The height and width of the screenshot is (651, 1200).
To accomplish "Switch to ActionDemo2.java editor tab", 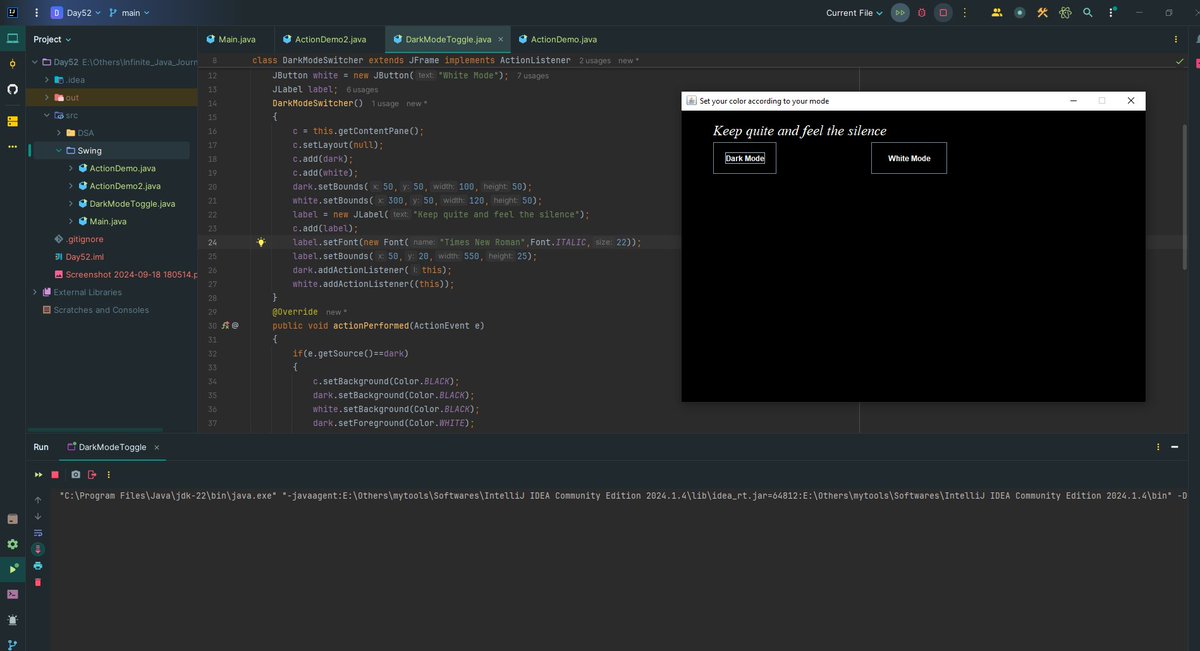I will 323,39.
